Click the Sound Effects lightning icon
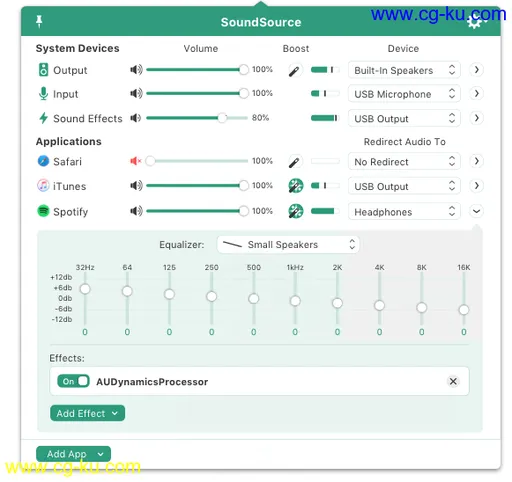 (43, 118)
